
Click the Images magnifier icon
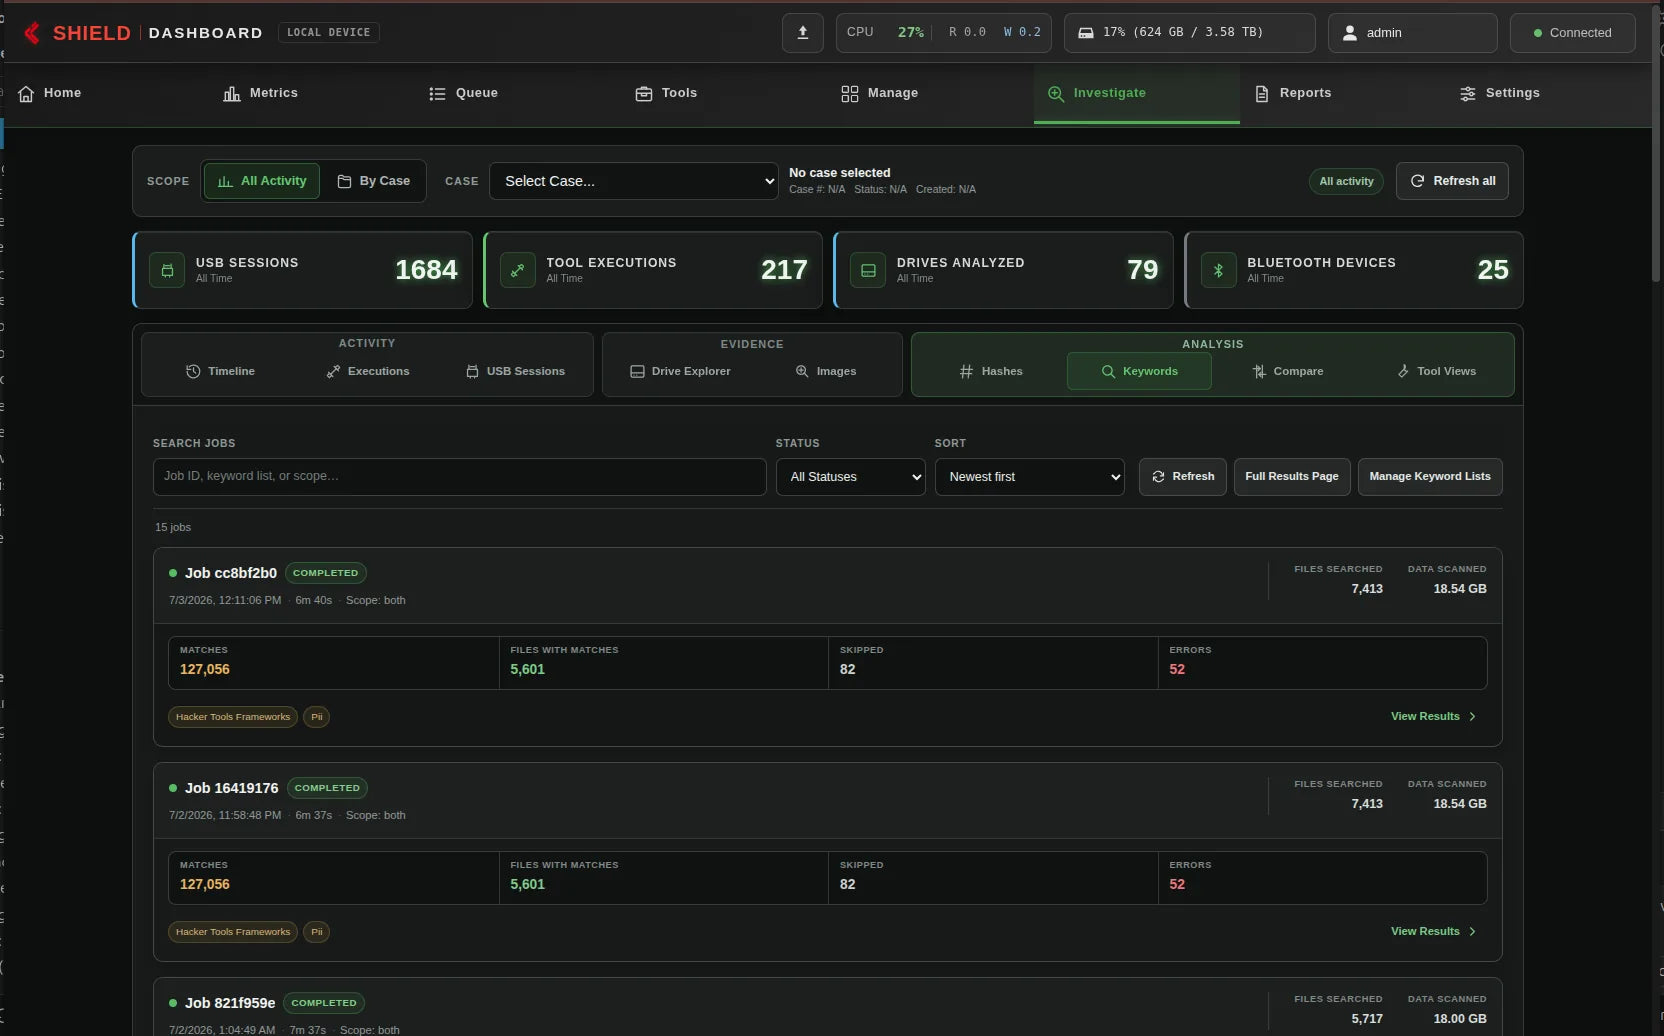802,371
